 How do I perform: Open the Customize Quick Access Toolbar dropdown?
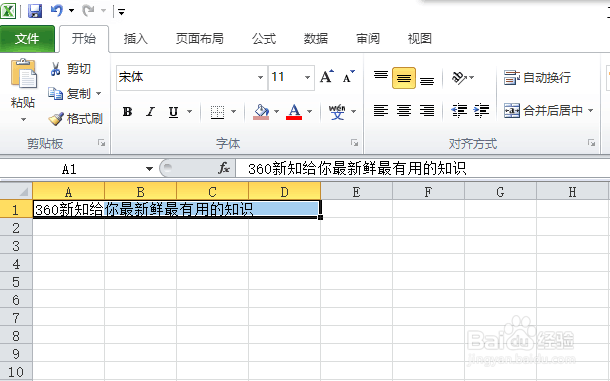(121, 12)
